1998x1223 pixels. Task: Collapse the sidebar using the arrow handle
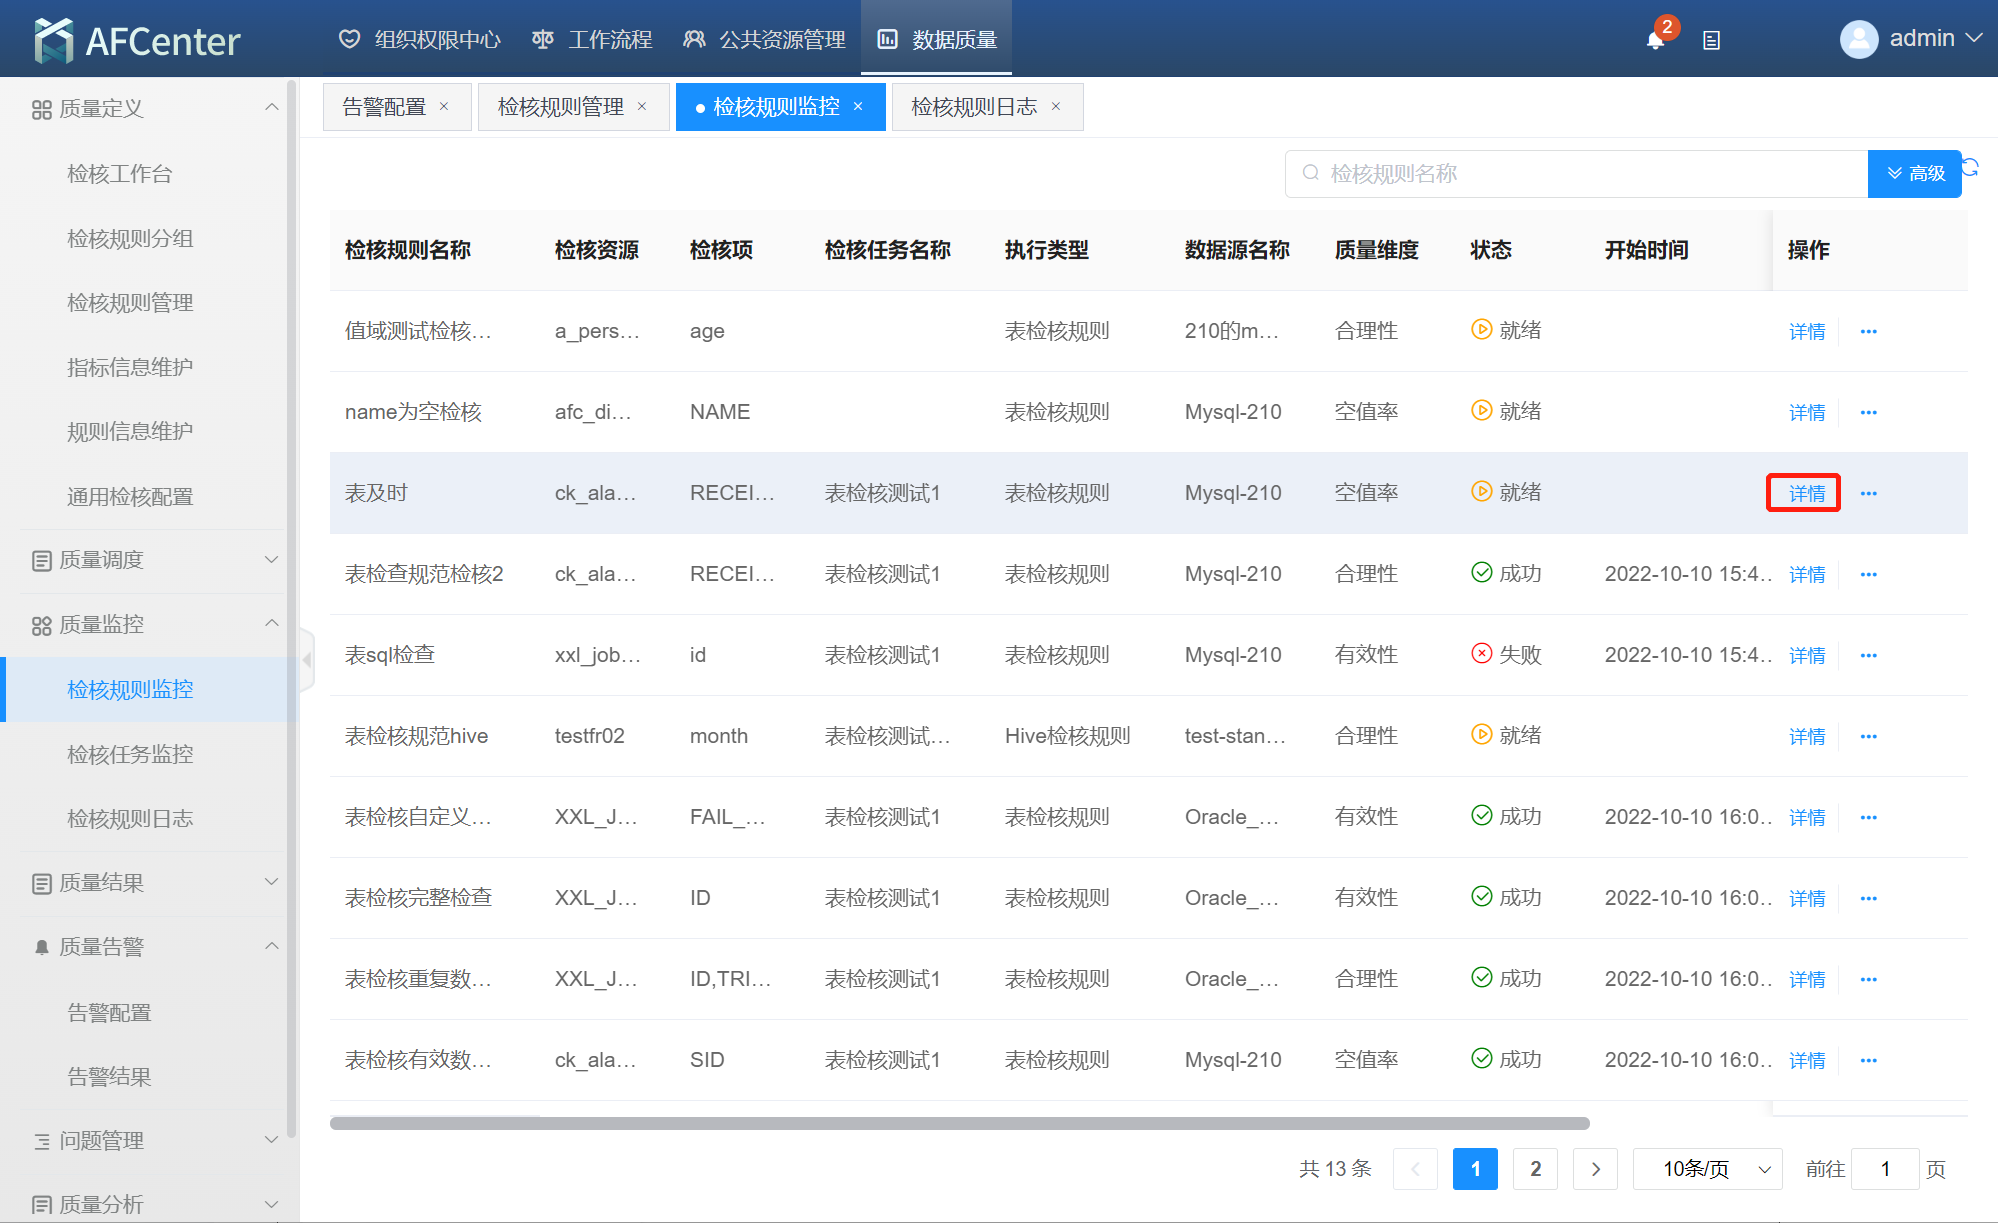(x=307, y=660)
